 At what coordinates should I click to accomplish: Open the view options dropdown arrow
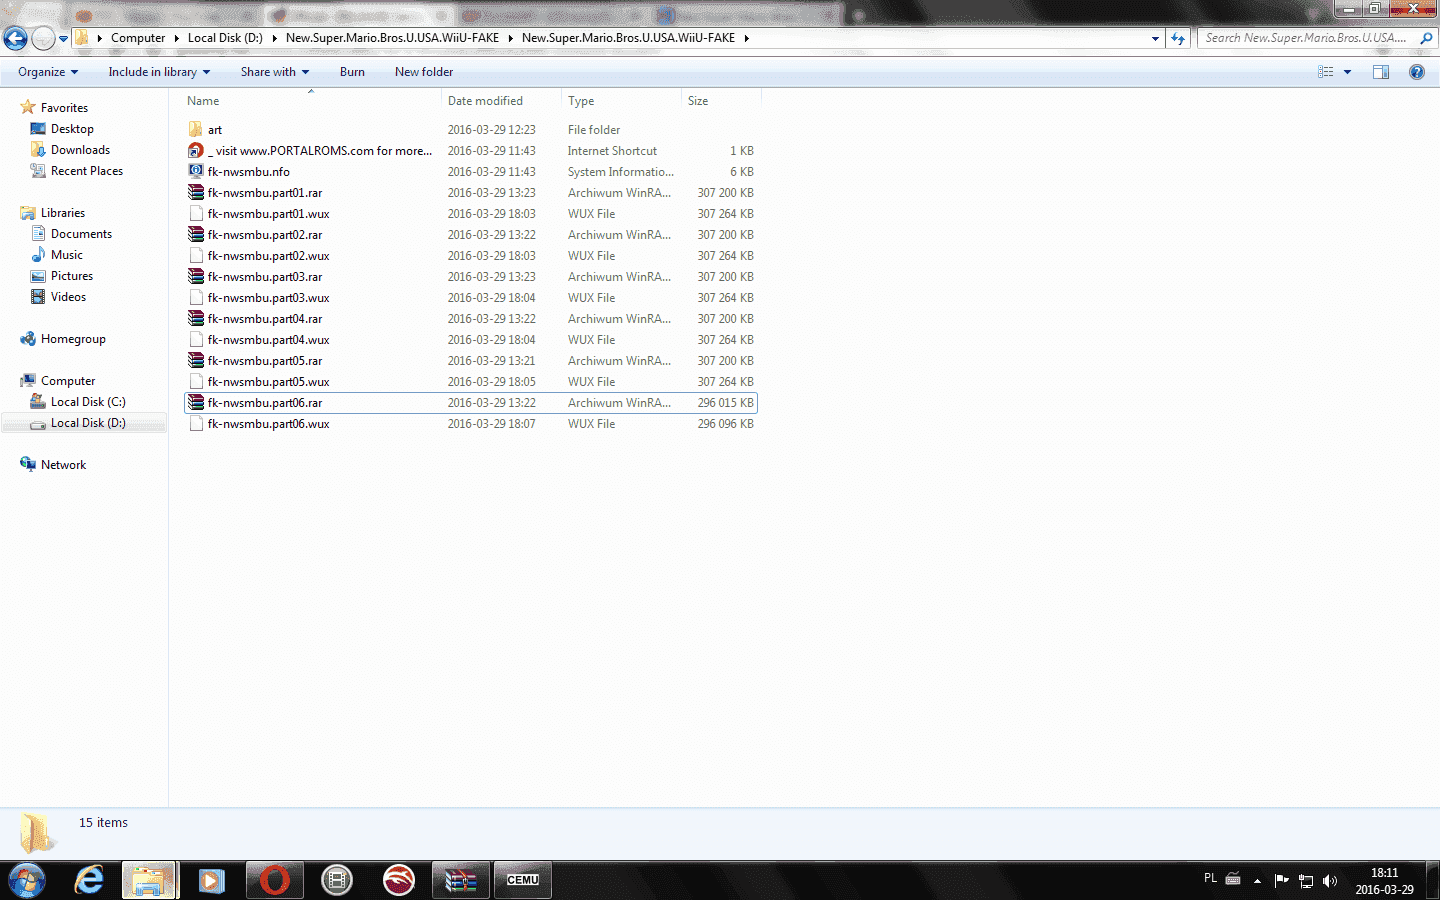[x=1347, y=72]
